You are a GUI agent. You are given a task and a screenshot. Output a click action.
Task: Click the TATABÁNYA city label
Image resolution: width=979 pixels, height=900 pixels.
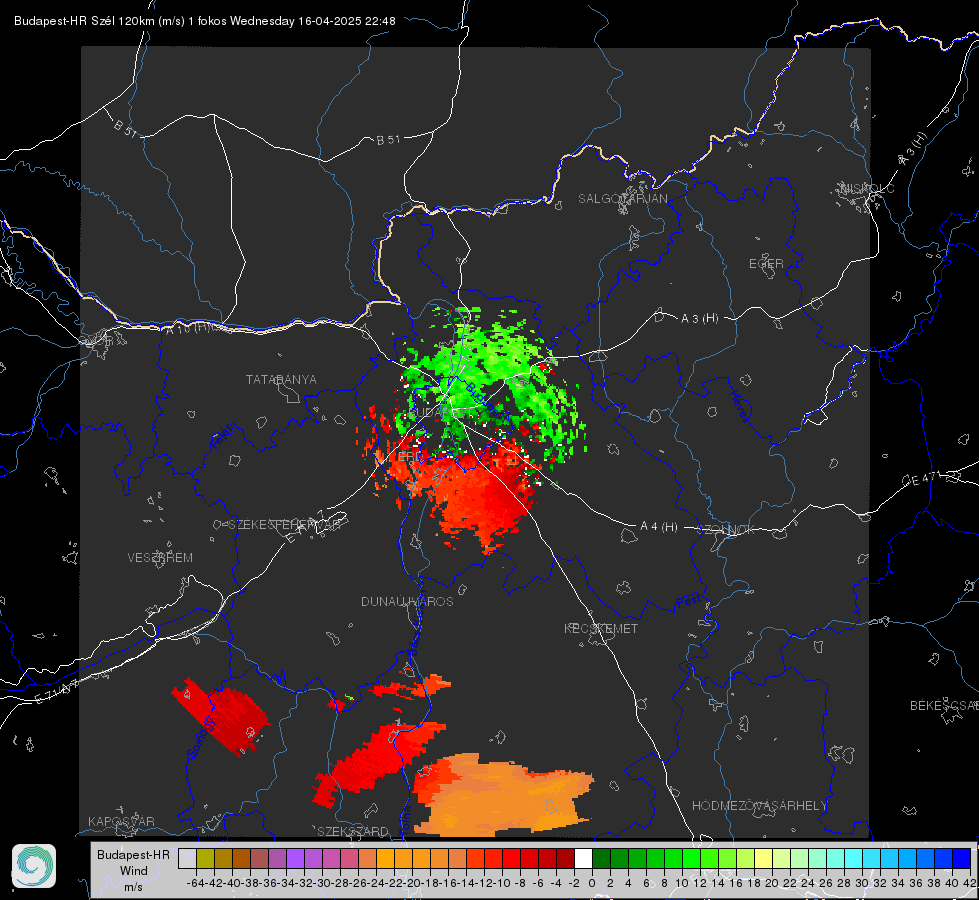click(x=281, y=379)
